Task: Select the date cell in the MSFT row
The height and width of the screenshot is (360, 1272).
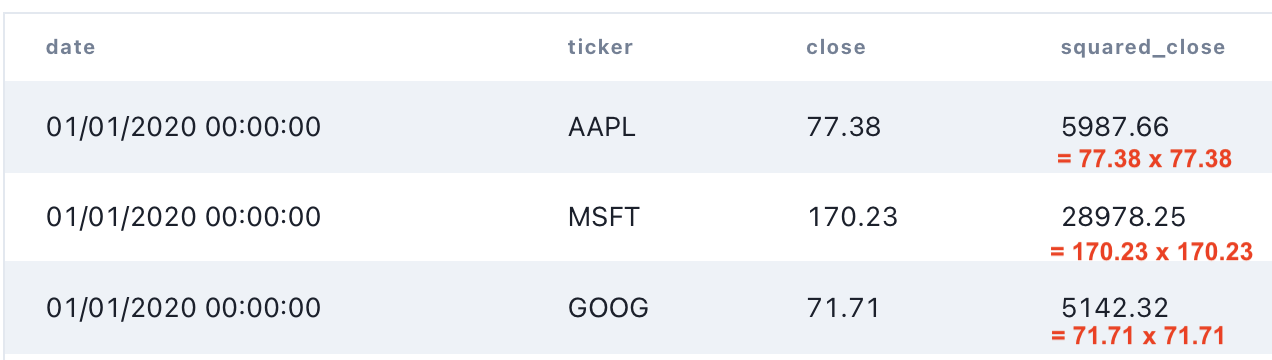Action: 183,216
